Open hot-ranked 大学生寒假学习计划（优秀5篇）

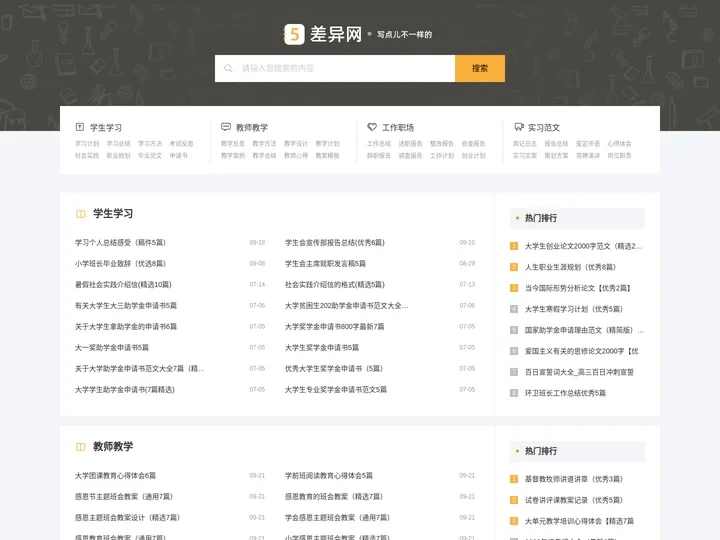pos(574,309)
